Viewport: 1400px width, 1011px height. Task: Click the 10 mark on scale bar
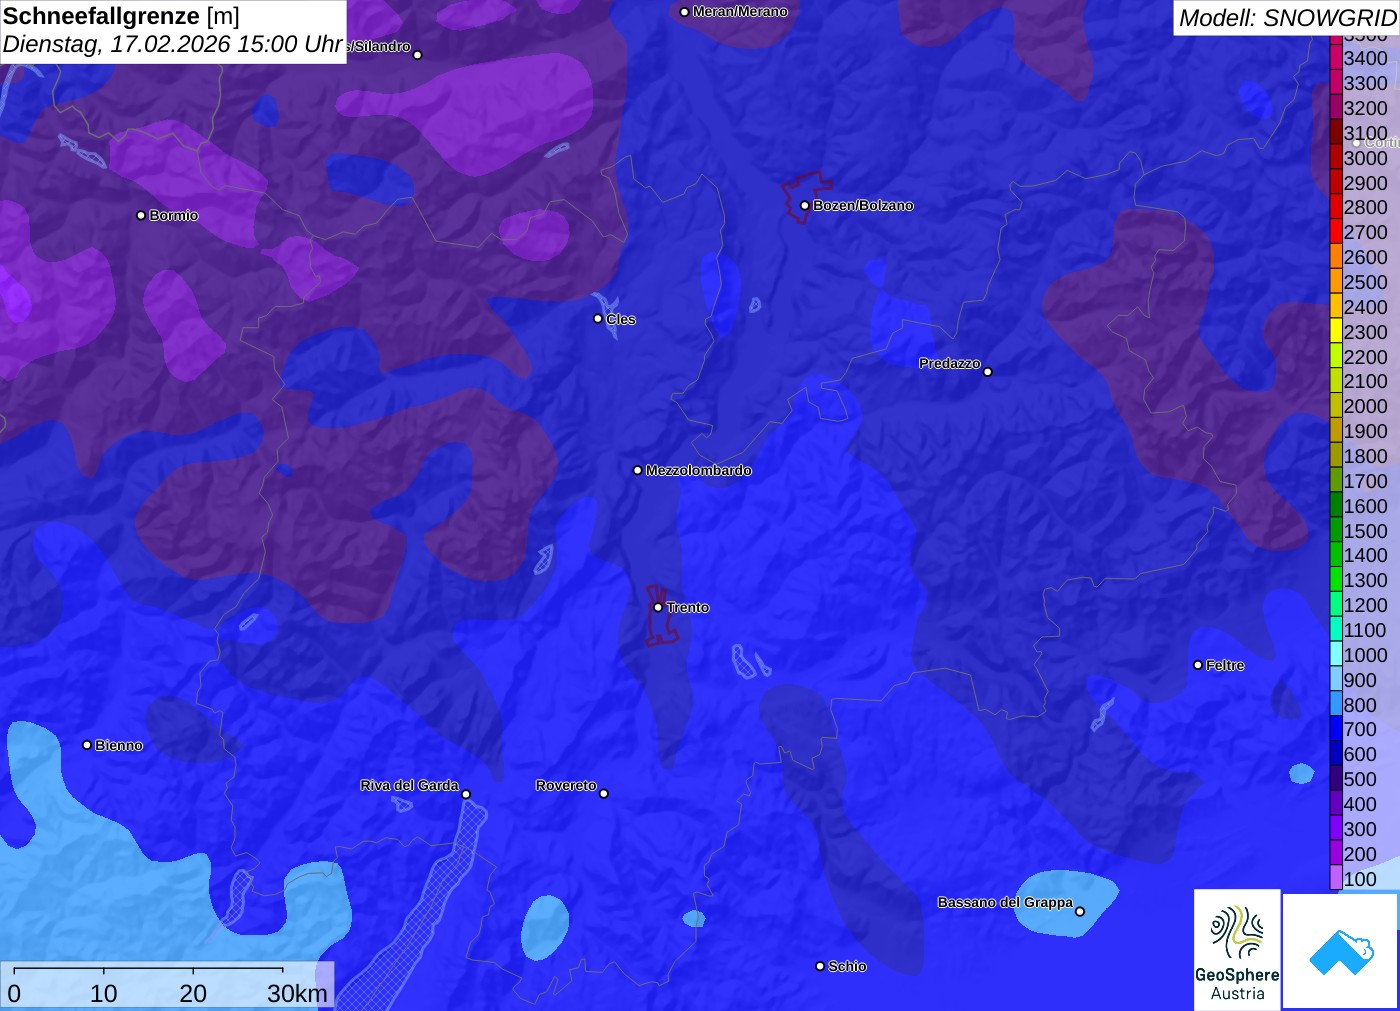(104, 993)
